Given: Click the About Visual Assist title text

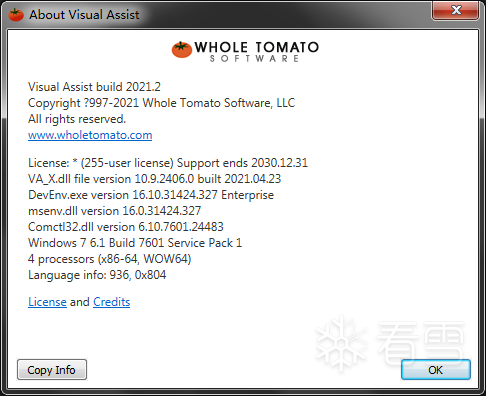Looking at the screenshot, I should click(84, 15).
